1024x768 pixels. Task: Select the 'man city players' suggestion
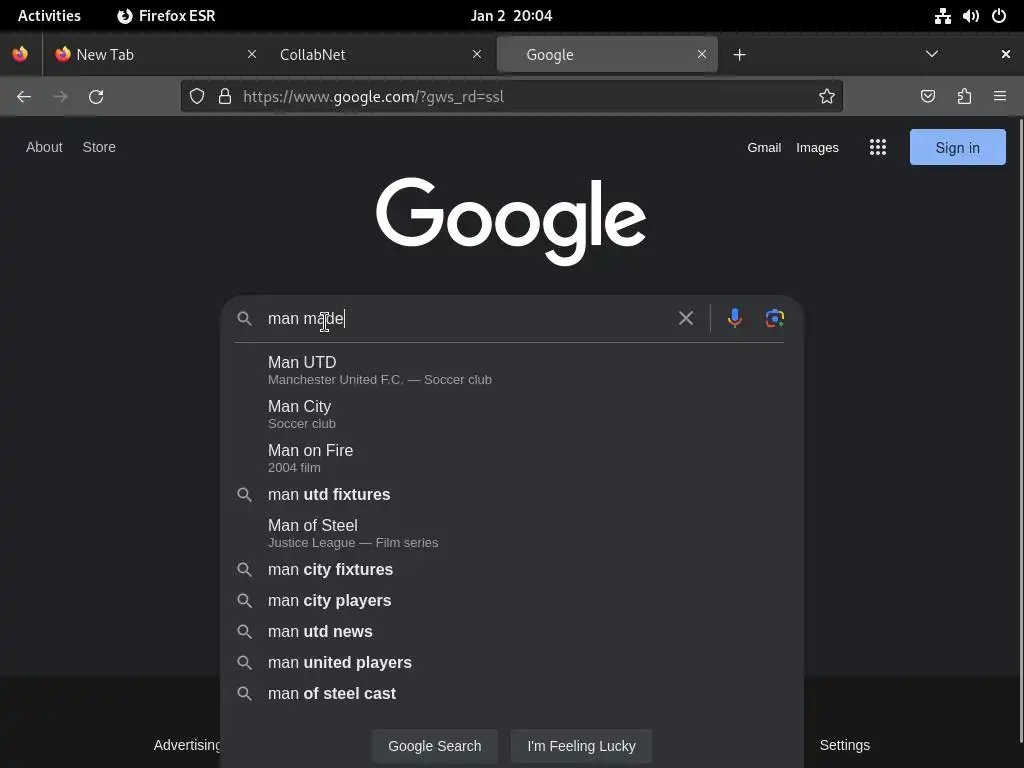[510, 600]
